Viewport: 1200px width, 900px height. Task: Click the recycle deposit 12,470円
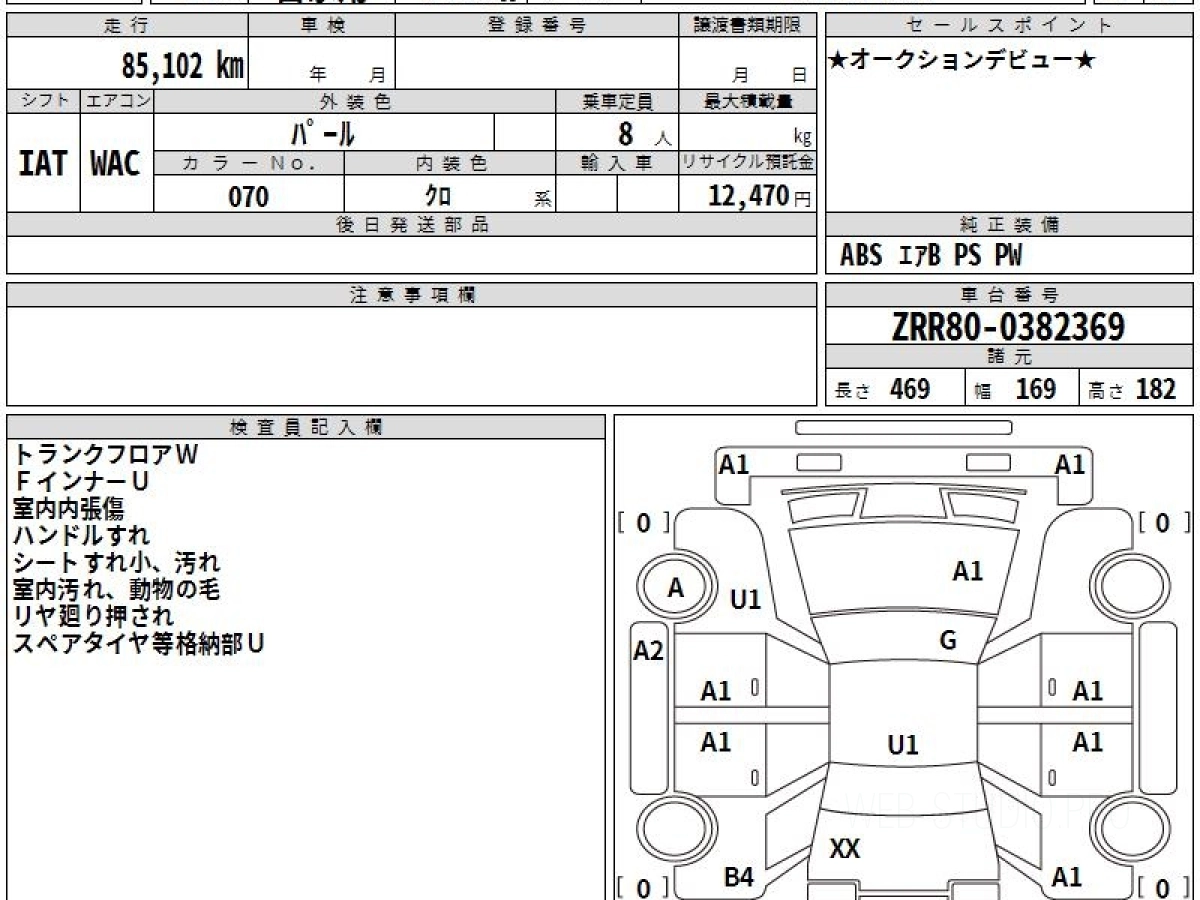tap(760, 196)
